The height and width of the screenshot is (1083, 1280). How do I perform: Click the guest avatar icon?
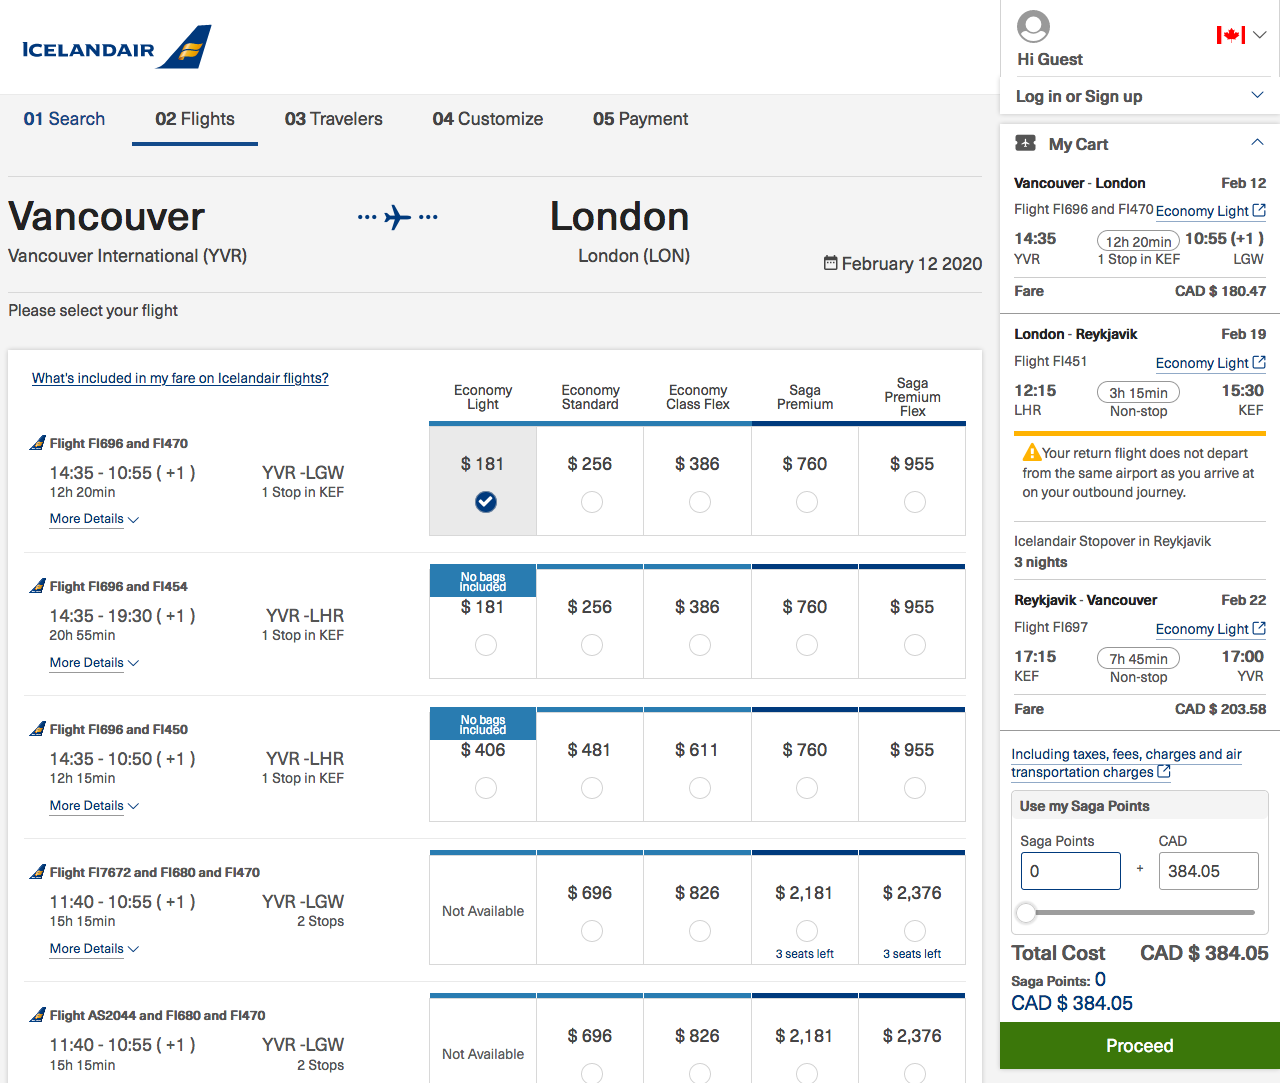coord(1032,27)
